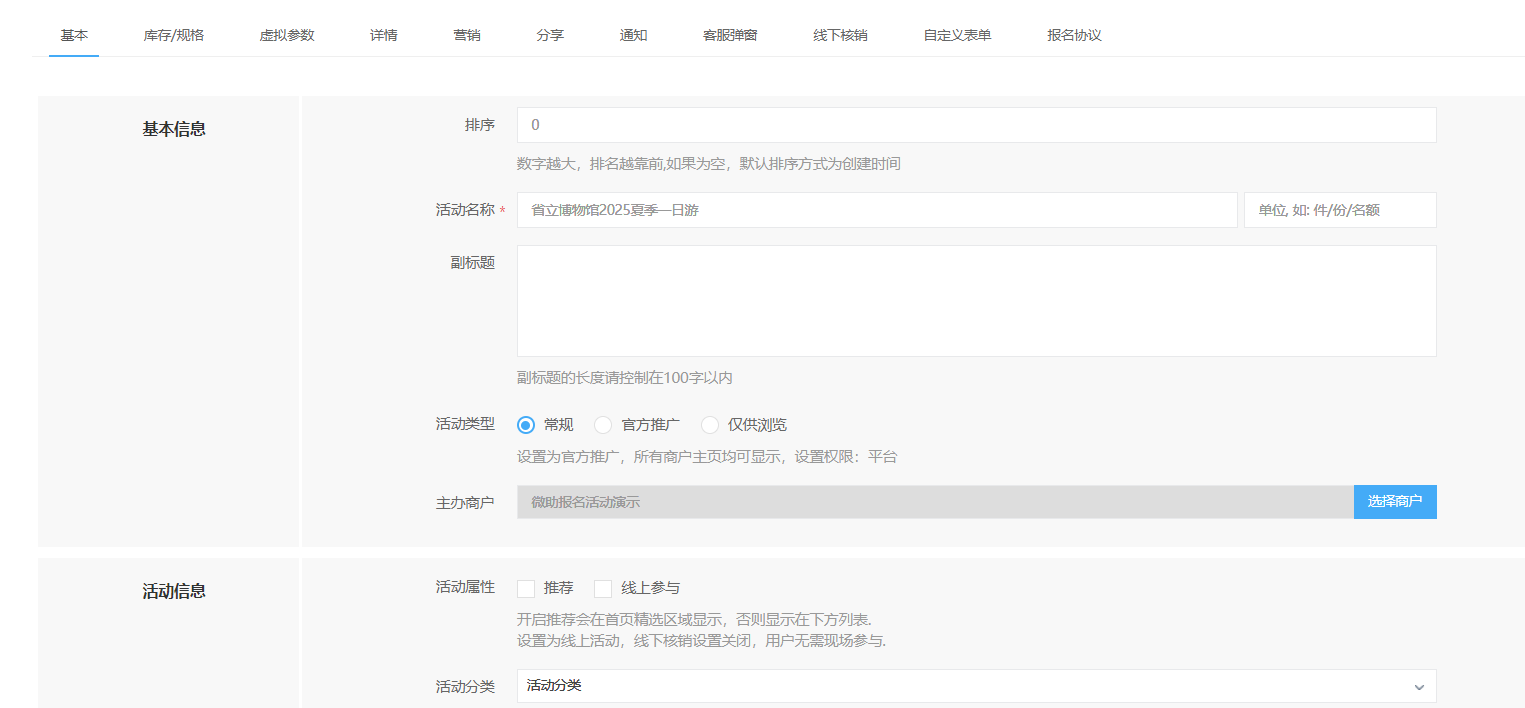Enable the 推荐 activity attribute
This screenshot has width=1525, height=708.
pyautogui.click(x=526, y=588)
